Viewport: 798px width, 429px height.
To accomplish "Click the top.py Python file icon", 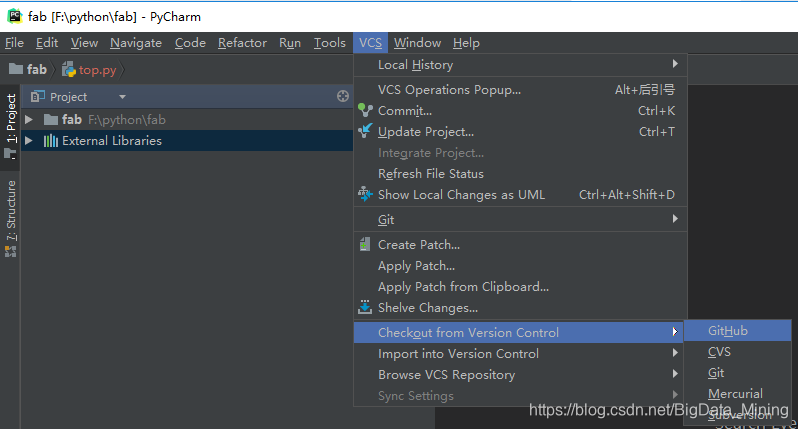I will click(69, 70).
